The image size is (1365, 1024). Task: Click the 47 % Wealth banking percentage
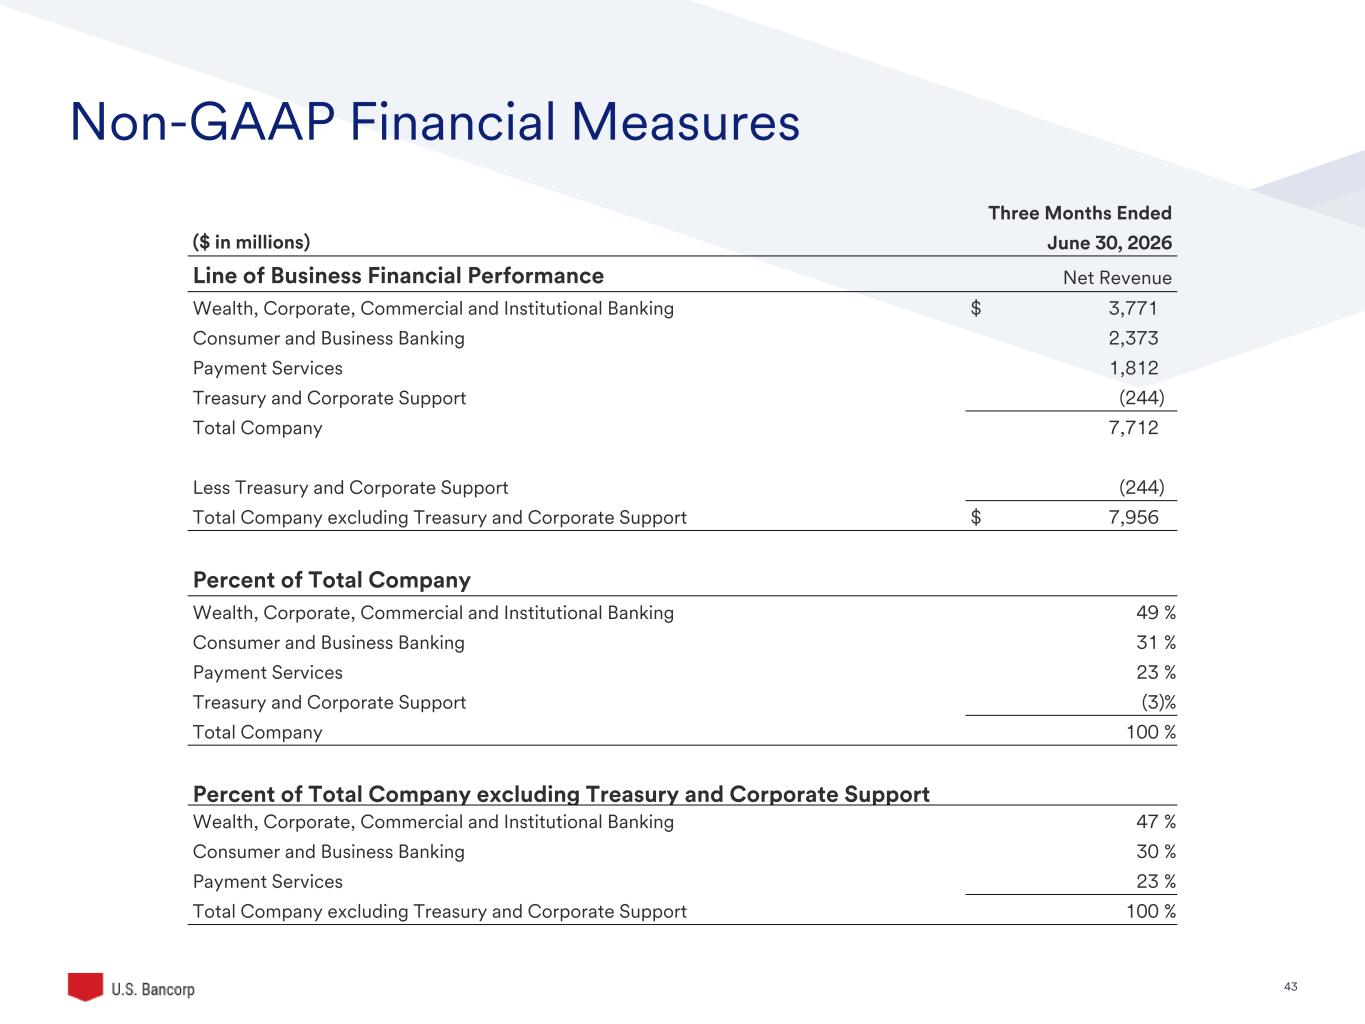pos(1156,822)
